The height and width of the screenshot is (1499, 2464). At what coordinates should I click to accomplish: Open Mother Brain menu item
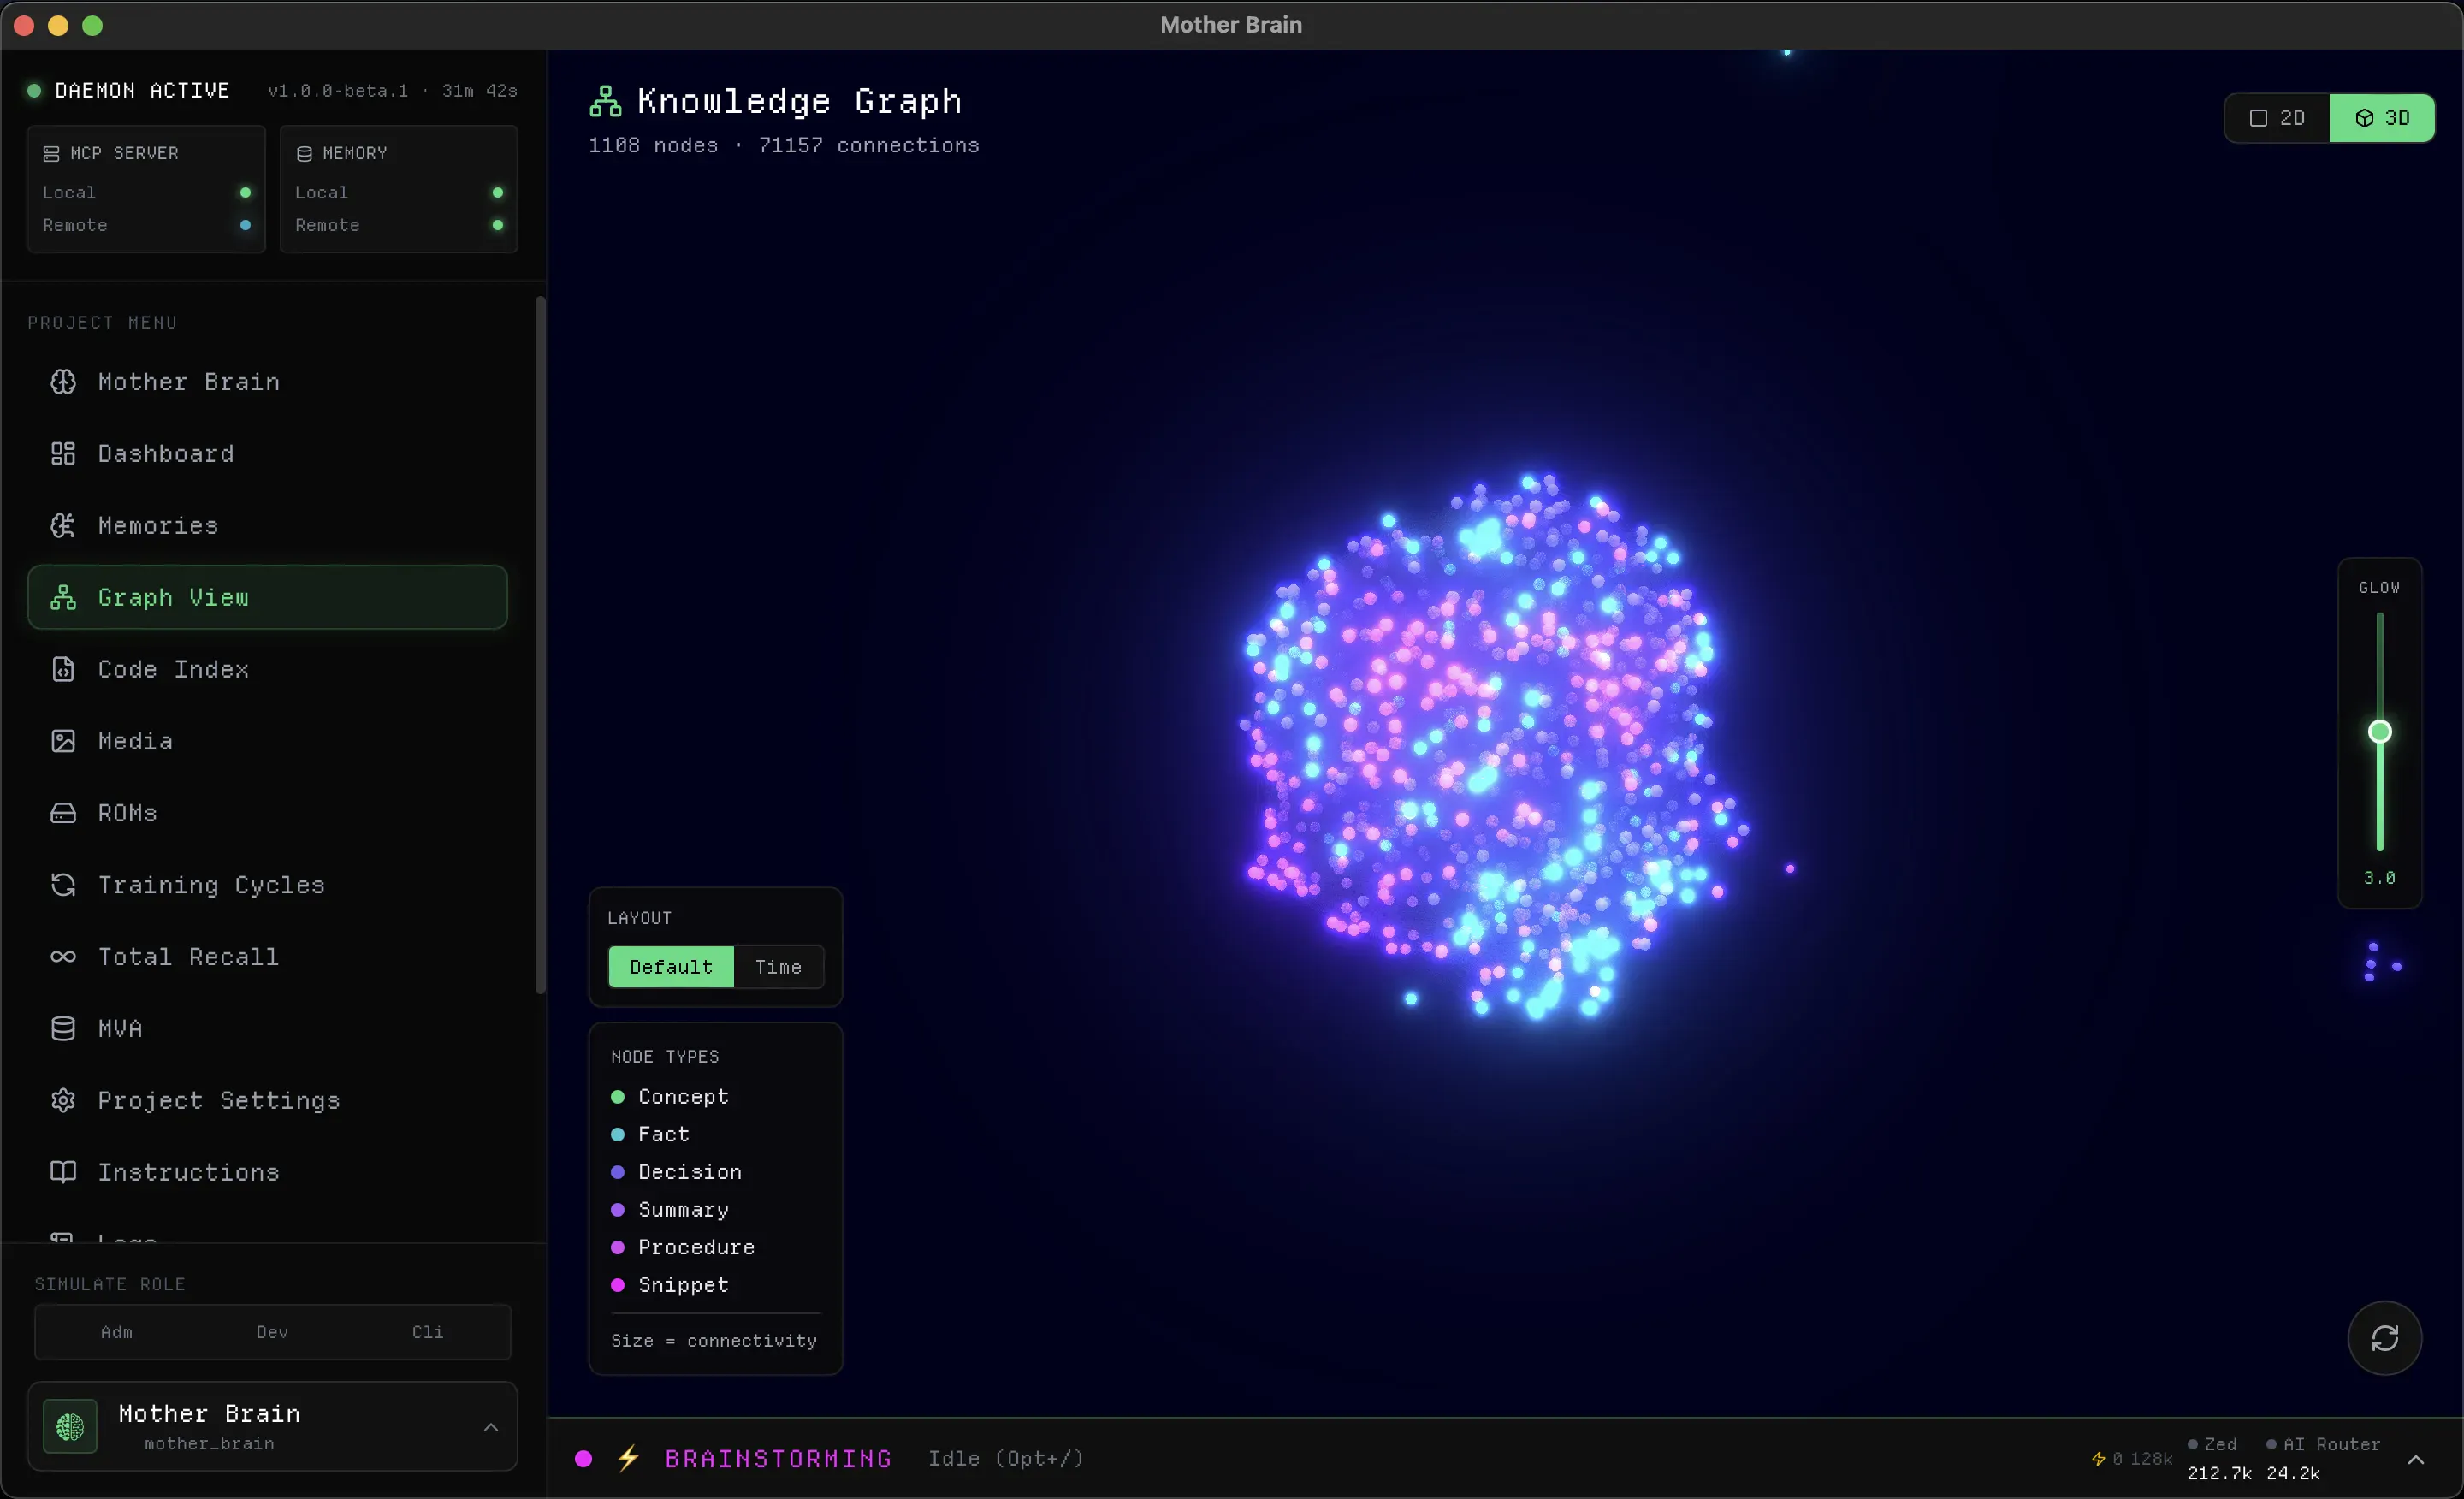pos(267,382)
